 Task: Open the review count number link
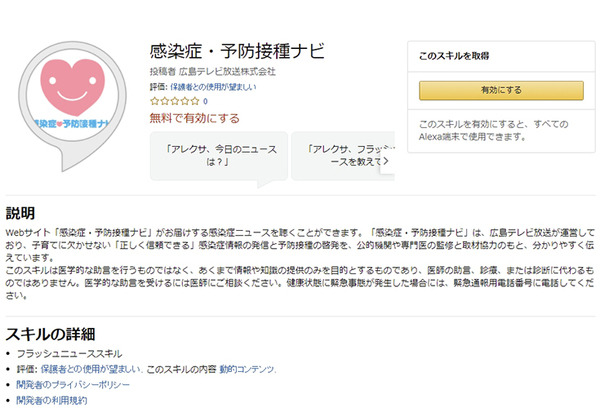(205, 101)
